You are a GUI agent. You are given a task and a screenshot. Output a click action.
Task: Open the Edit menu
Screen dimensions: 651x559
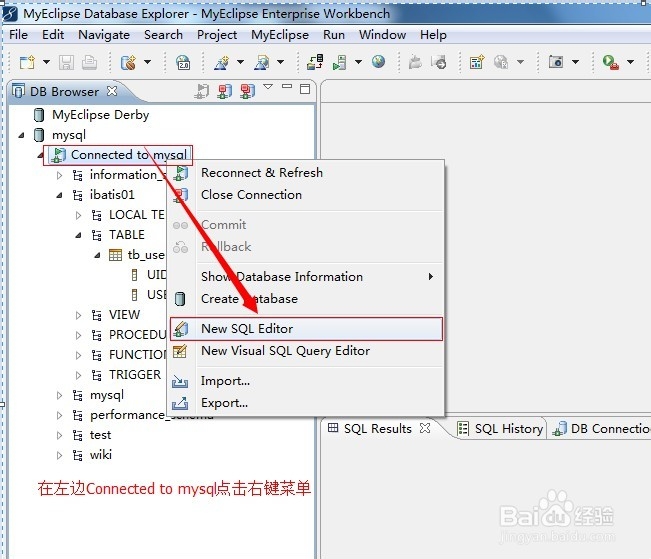[53, 35]
